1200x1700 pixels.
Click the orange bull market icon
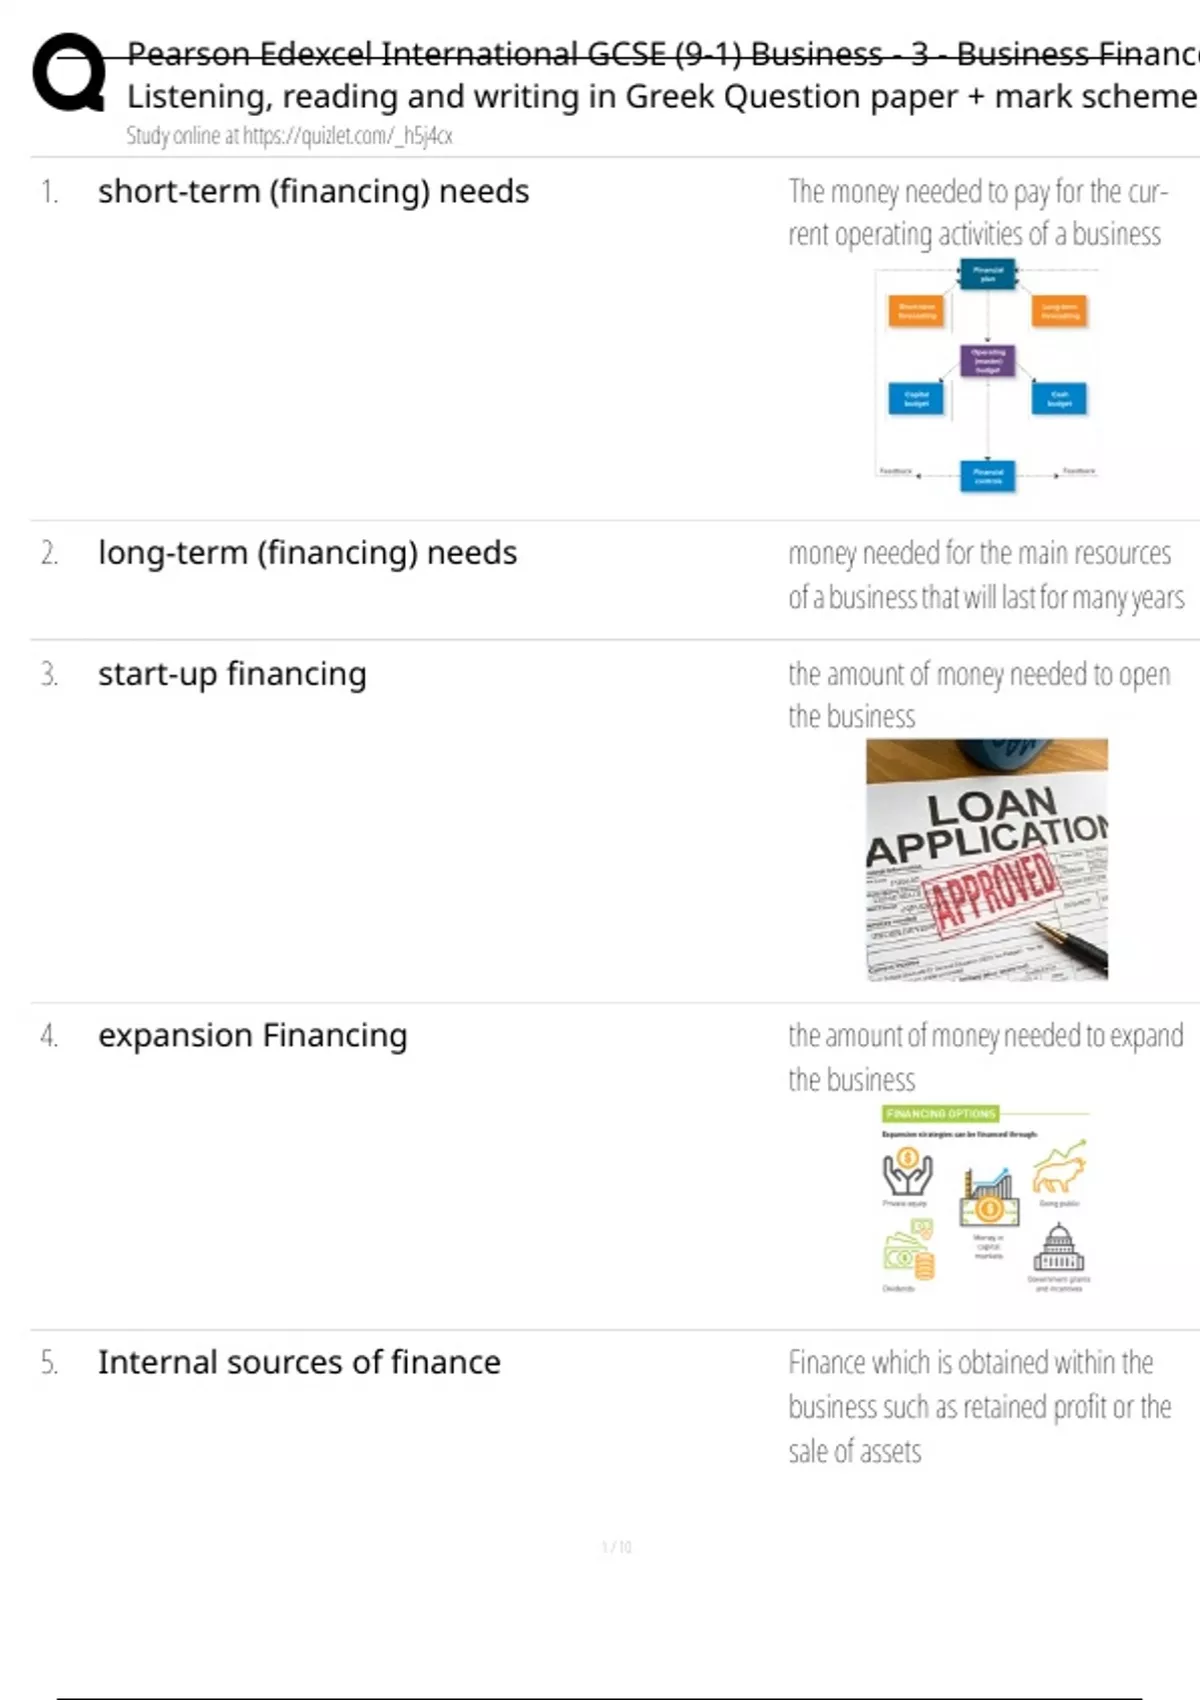(1058, 1168)
